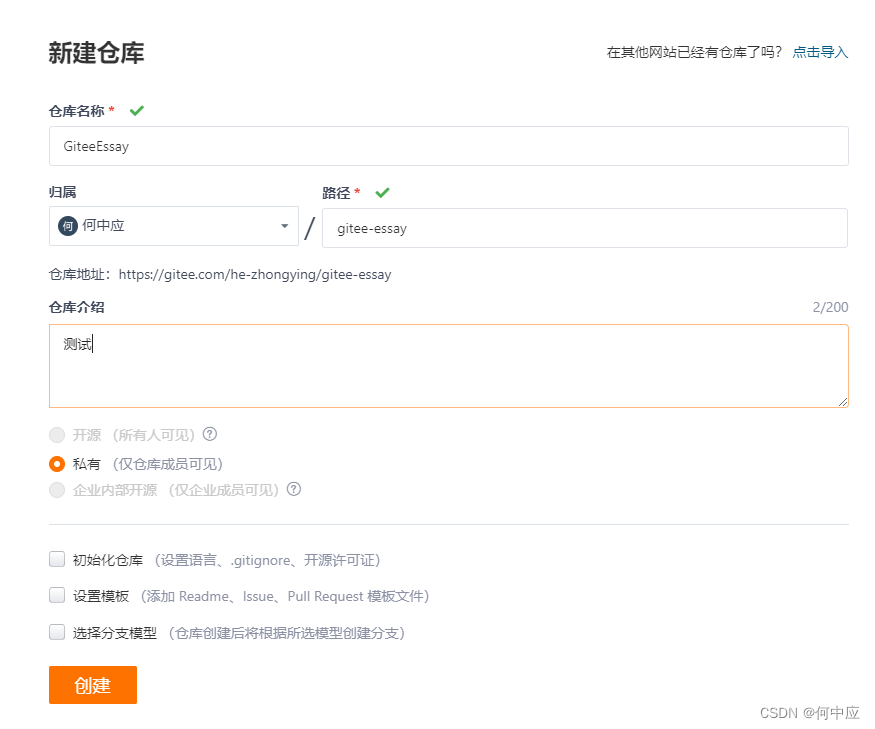Click the 2/200 character counter

pyautogui.click(x=833, y=307)
